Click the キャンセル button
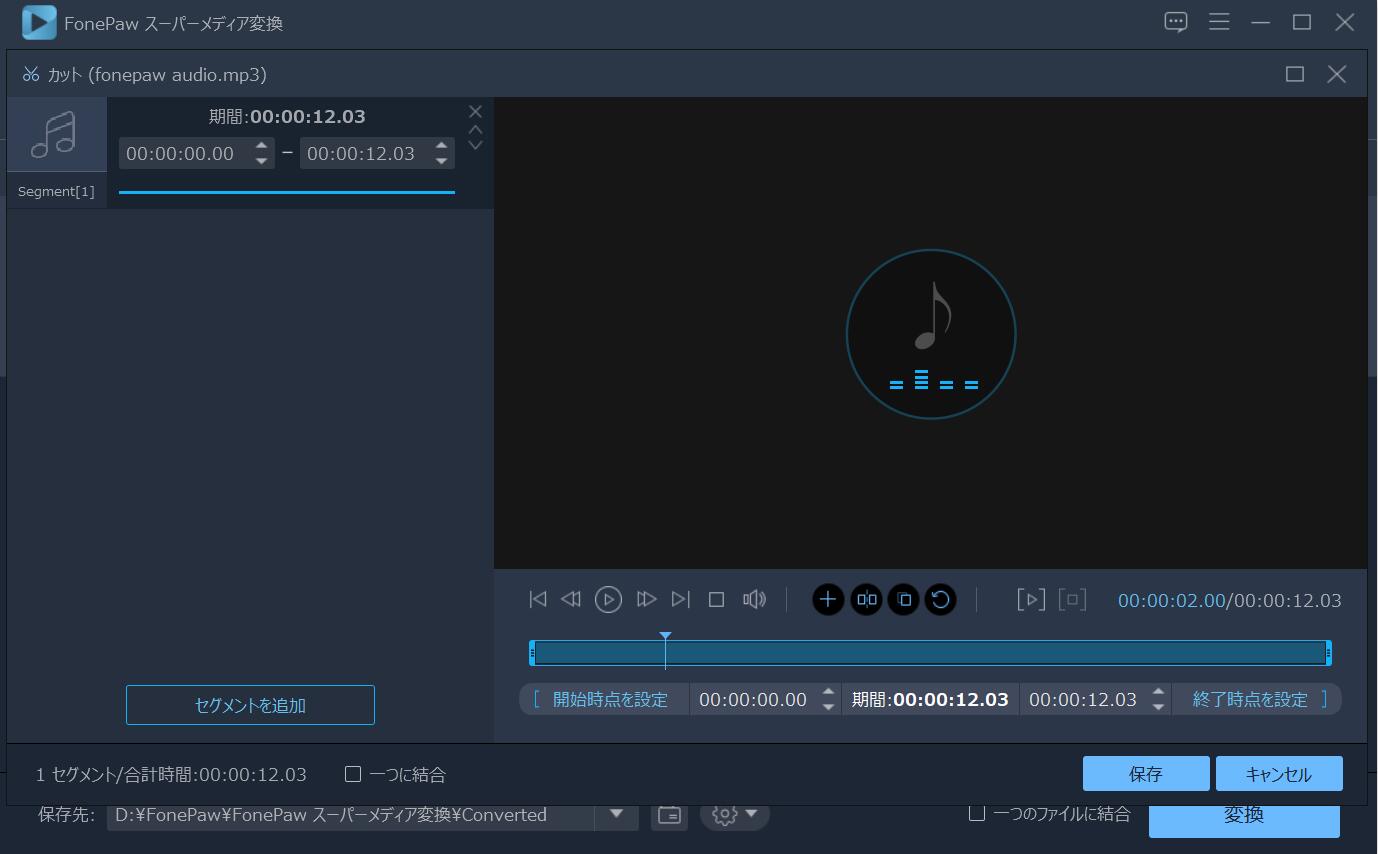 [x=1279, y=774]
